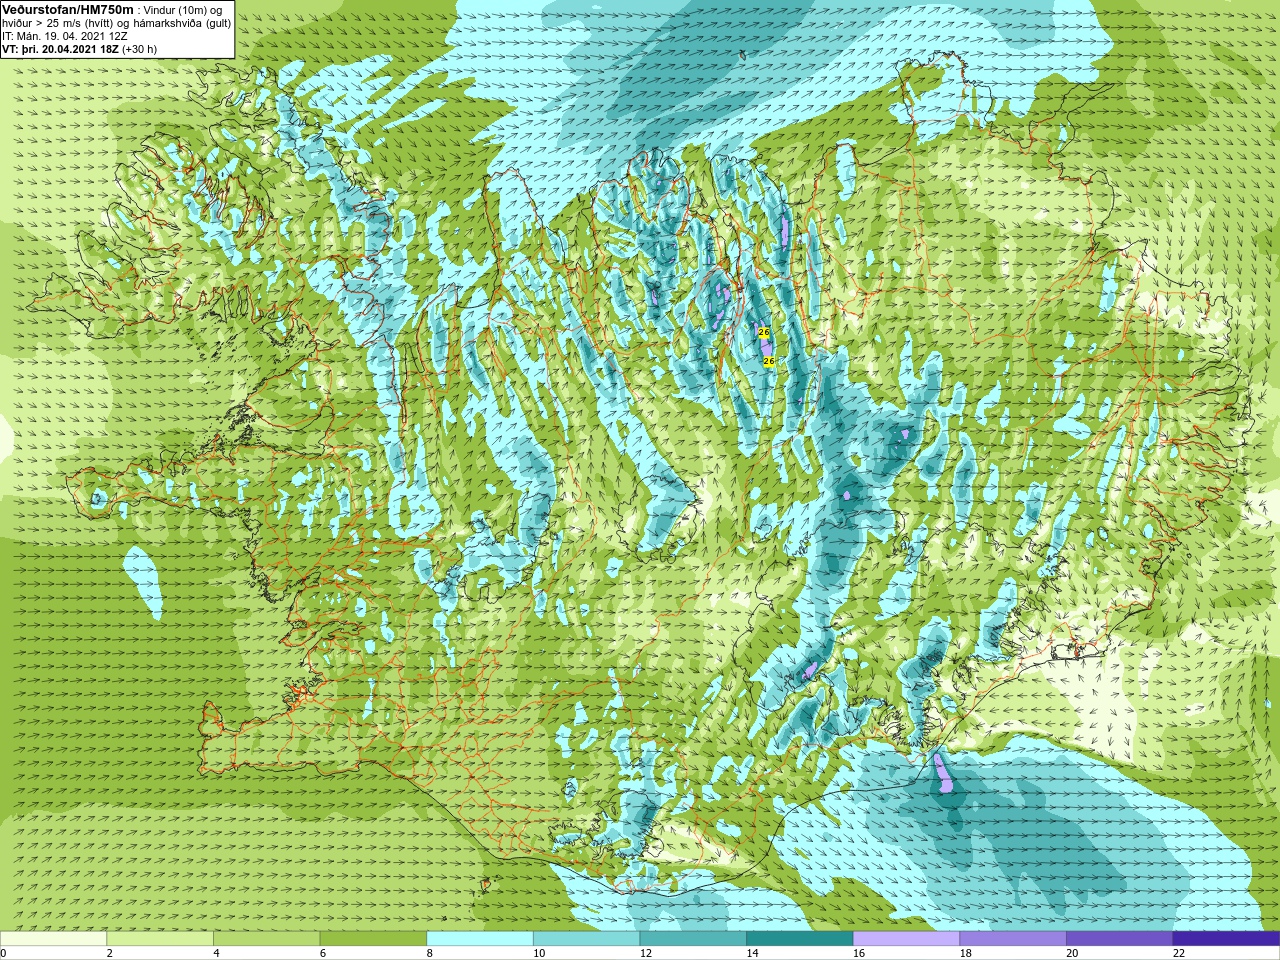The image size is (1280, 960).
Task: Click the legend scale label 20
Action: click(x=1072, y=953)
